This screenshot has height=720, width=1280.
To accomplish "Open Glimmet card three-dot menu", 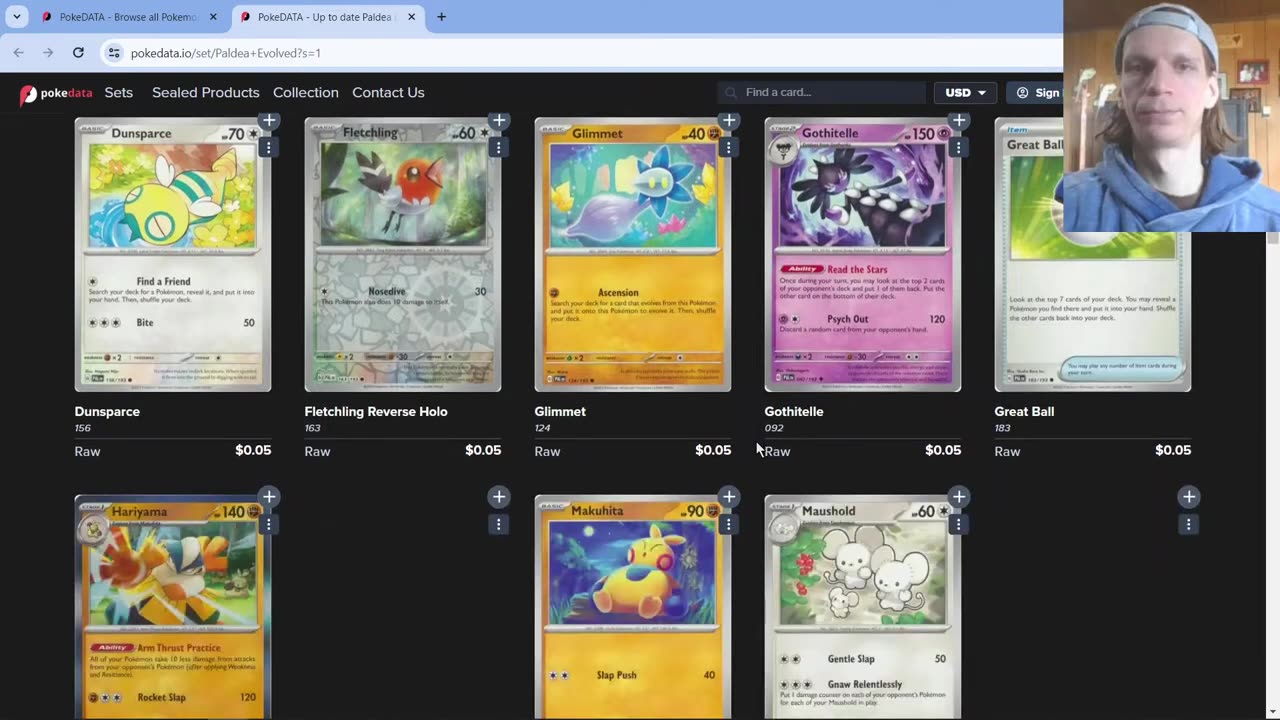I will coord(728,147).
